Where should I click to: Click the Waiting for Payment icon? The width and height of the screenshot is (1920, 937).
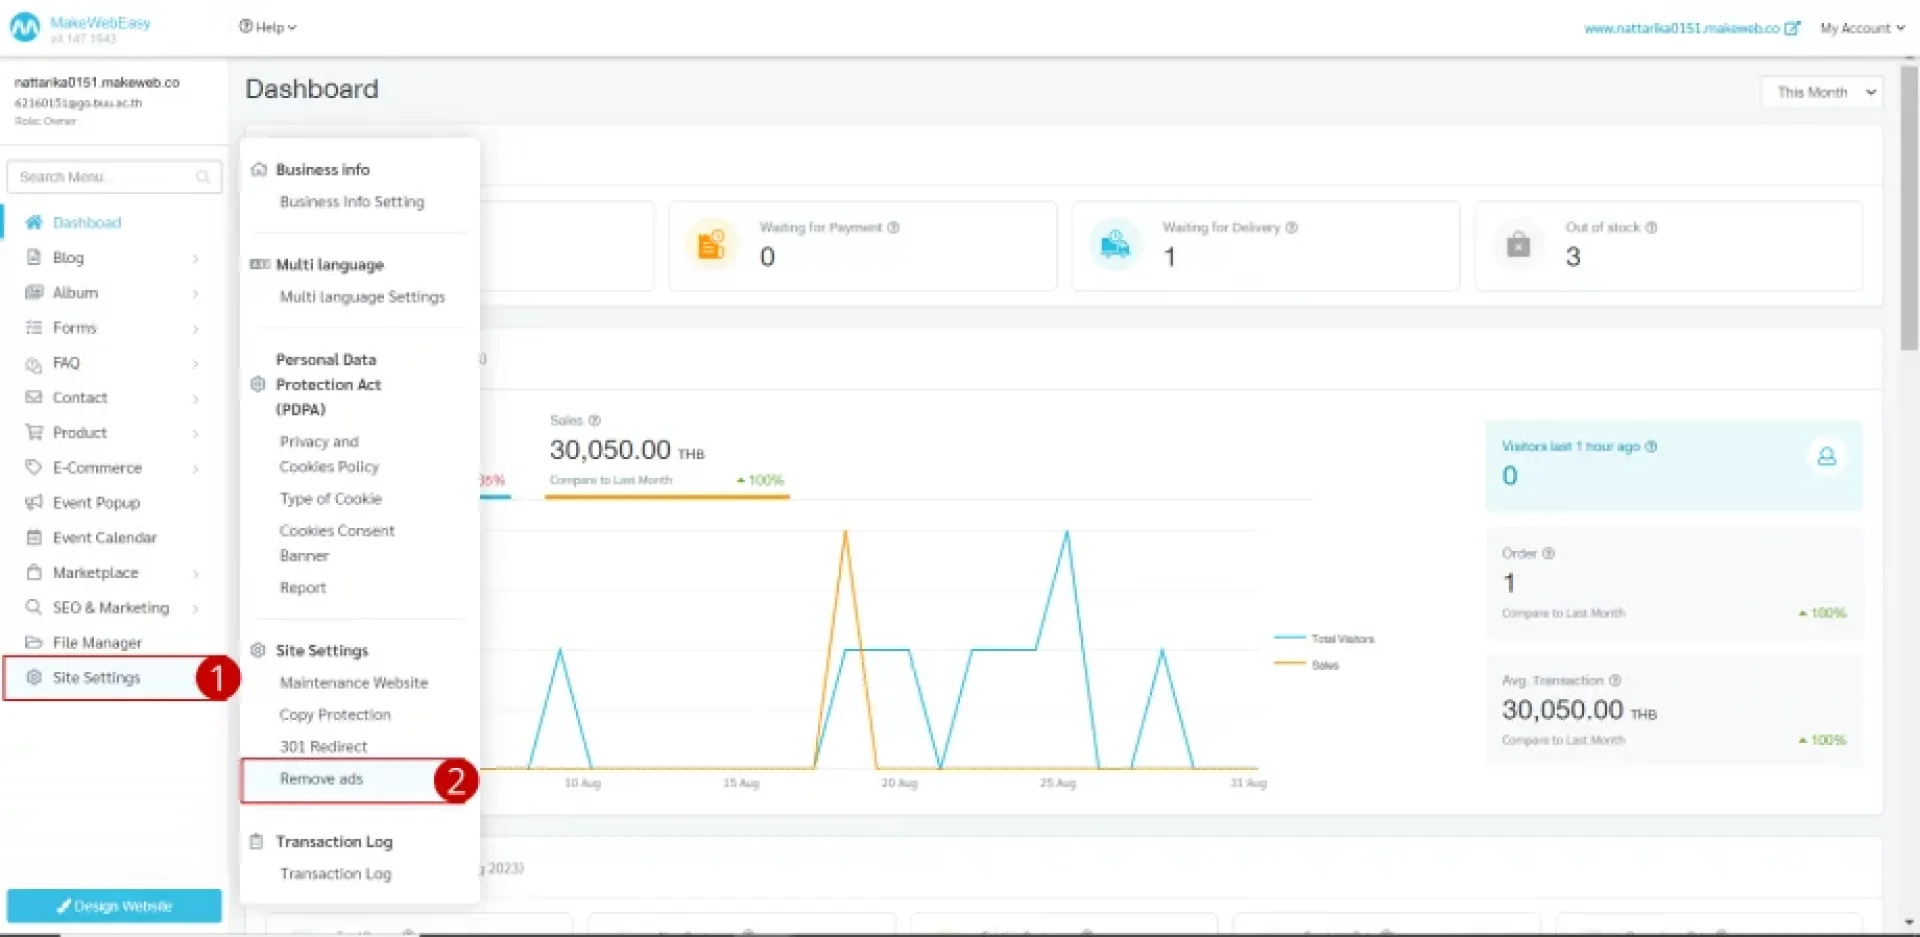pyautogui.click(x=711, y=244)
